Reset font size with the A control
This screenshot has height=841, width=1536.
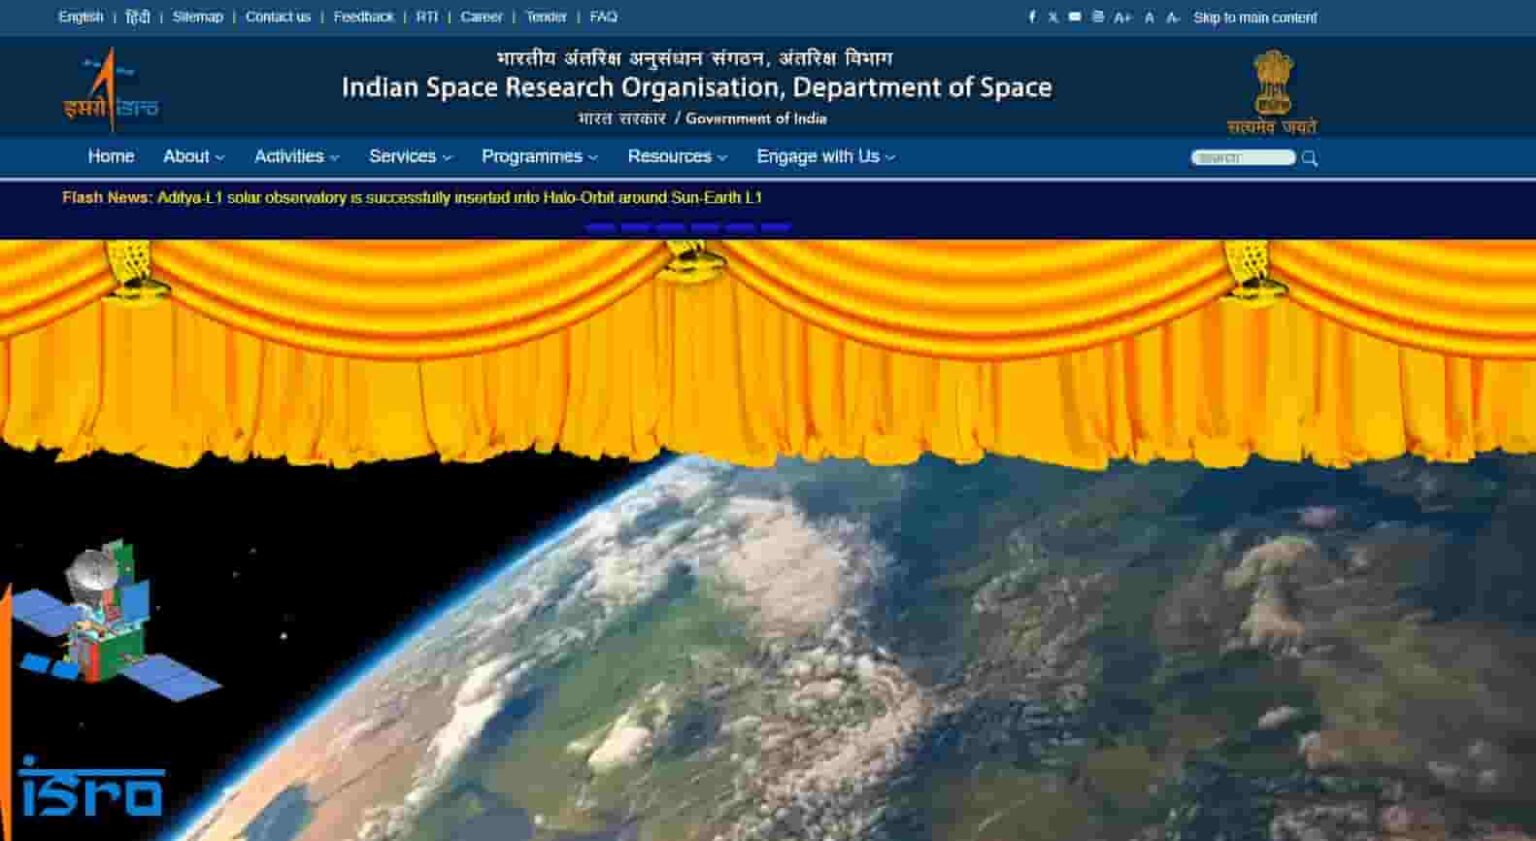coord(1147,16)
